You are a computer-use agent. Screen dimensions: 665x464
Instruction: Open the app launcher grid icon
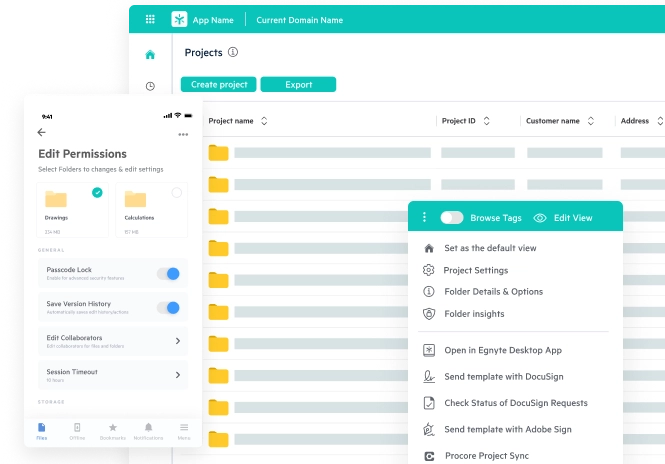point(150,19)
